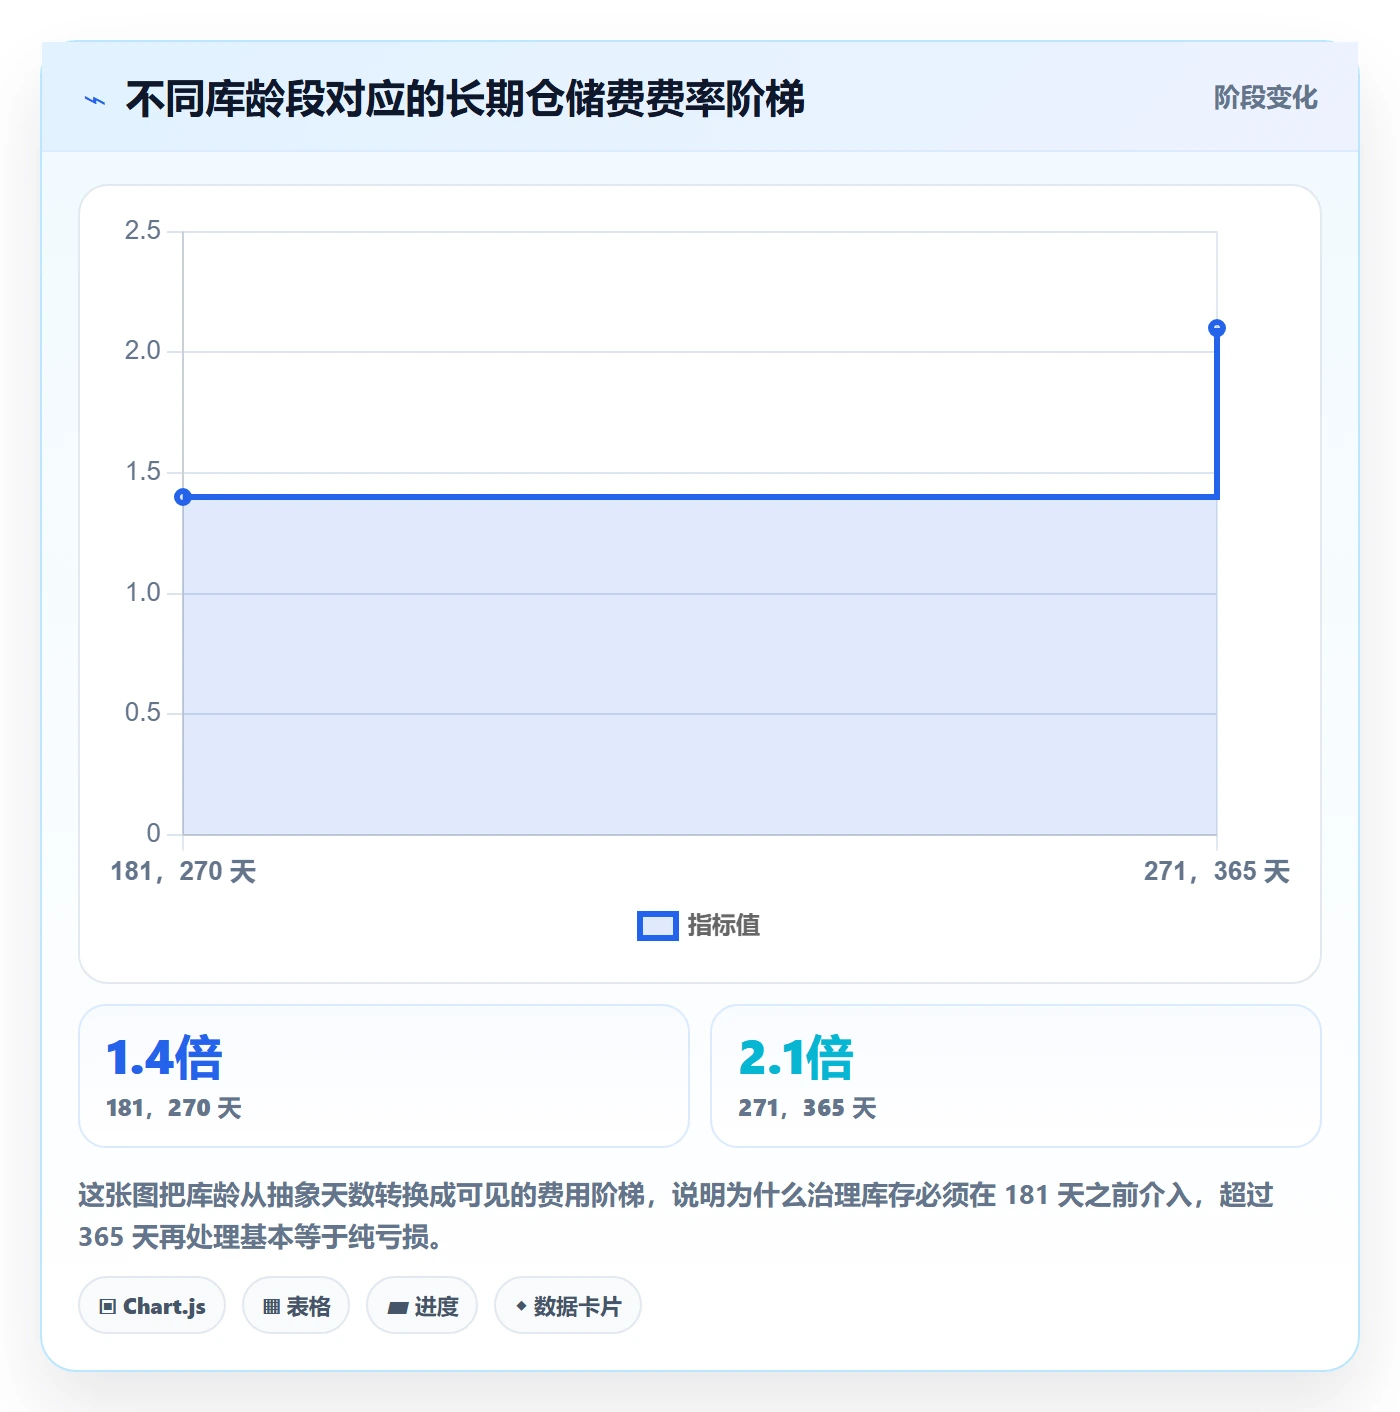This screenshot has width=1400, height=1412.
Task: Click the chart title 不同库龄段对应的长期仓储费费率阶梯
Action: coord(465,99)
